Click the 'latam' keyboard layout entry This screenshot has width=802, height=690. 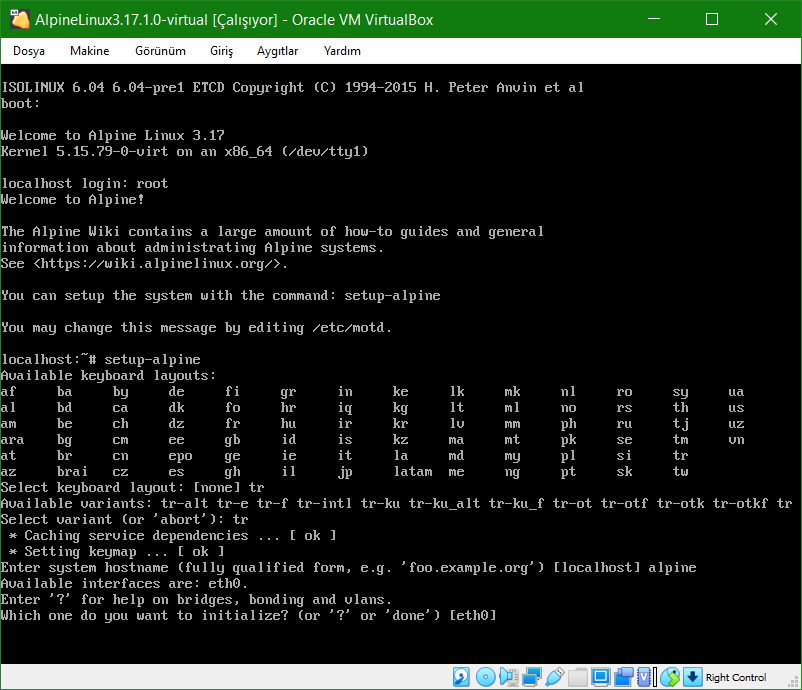tap(413, 471)
